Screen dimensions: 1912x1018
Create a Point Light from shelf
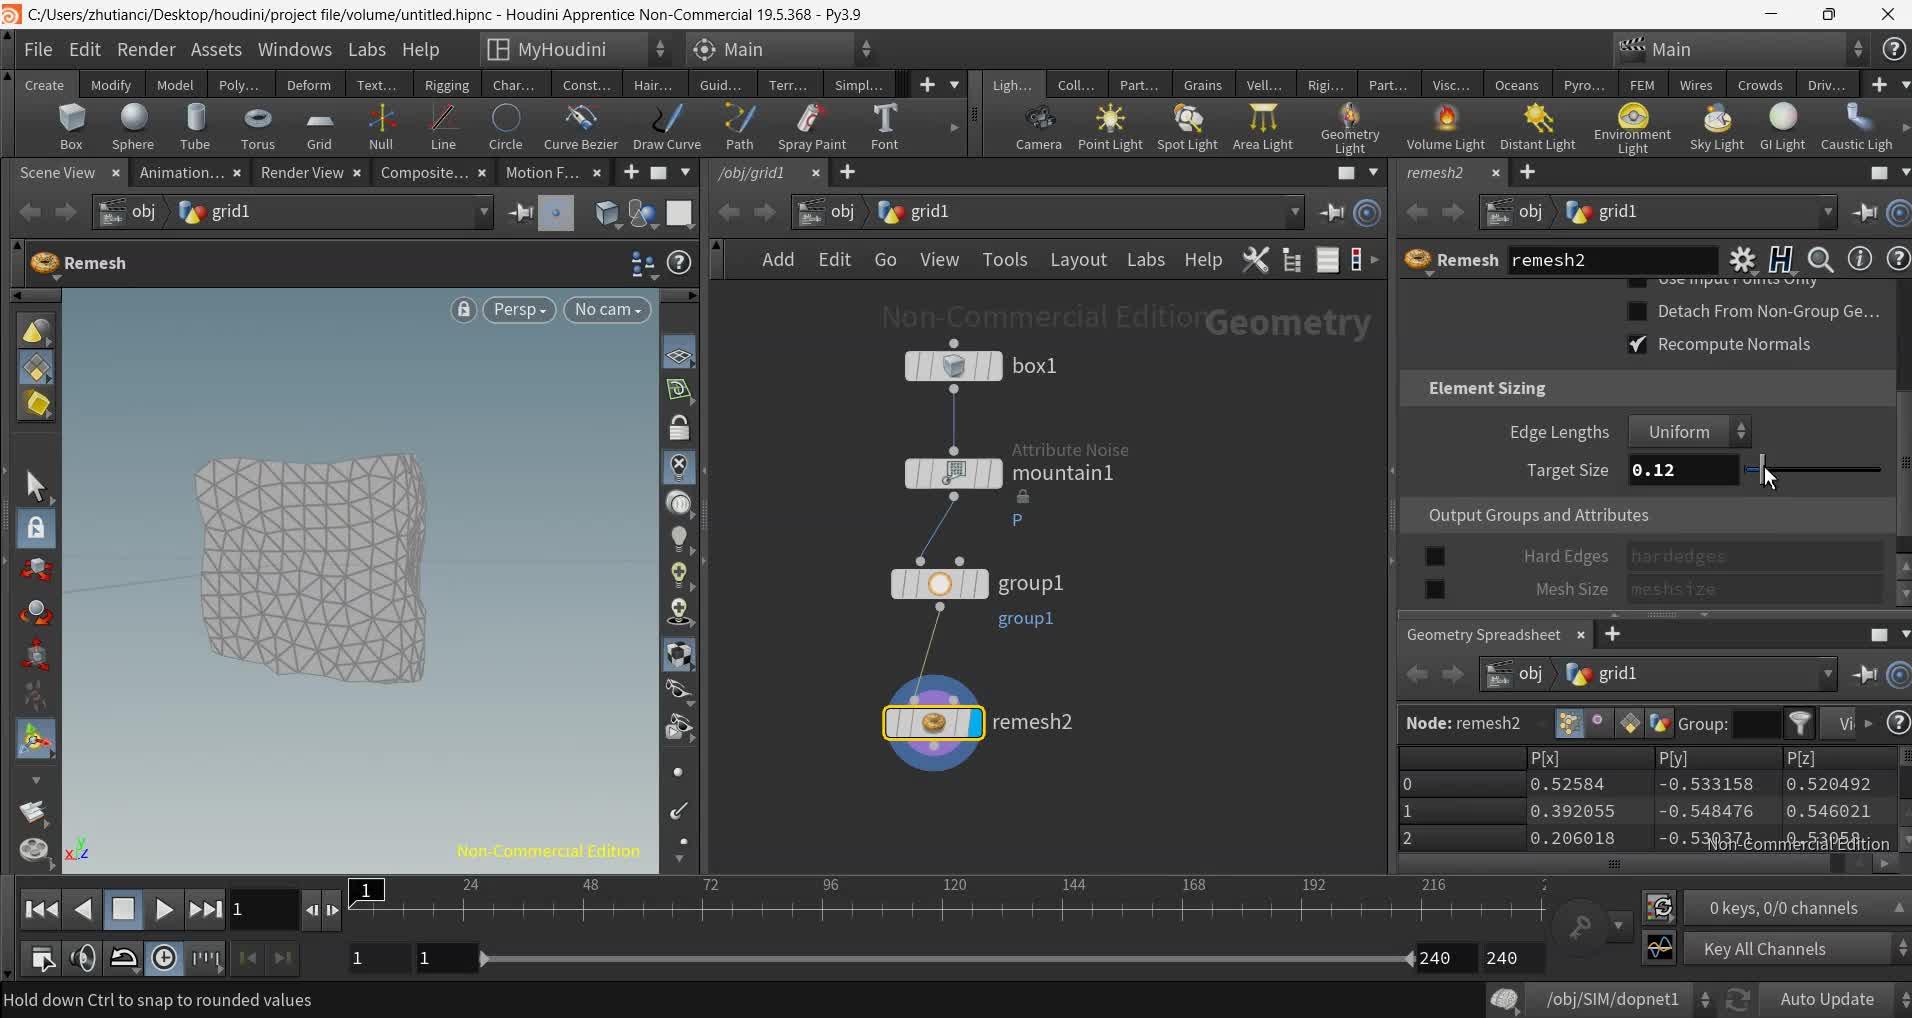tap(1109, 127)
